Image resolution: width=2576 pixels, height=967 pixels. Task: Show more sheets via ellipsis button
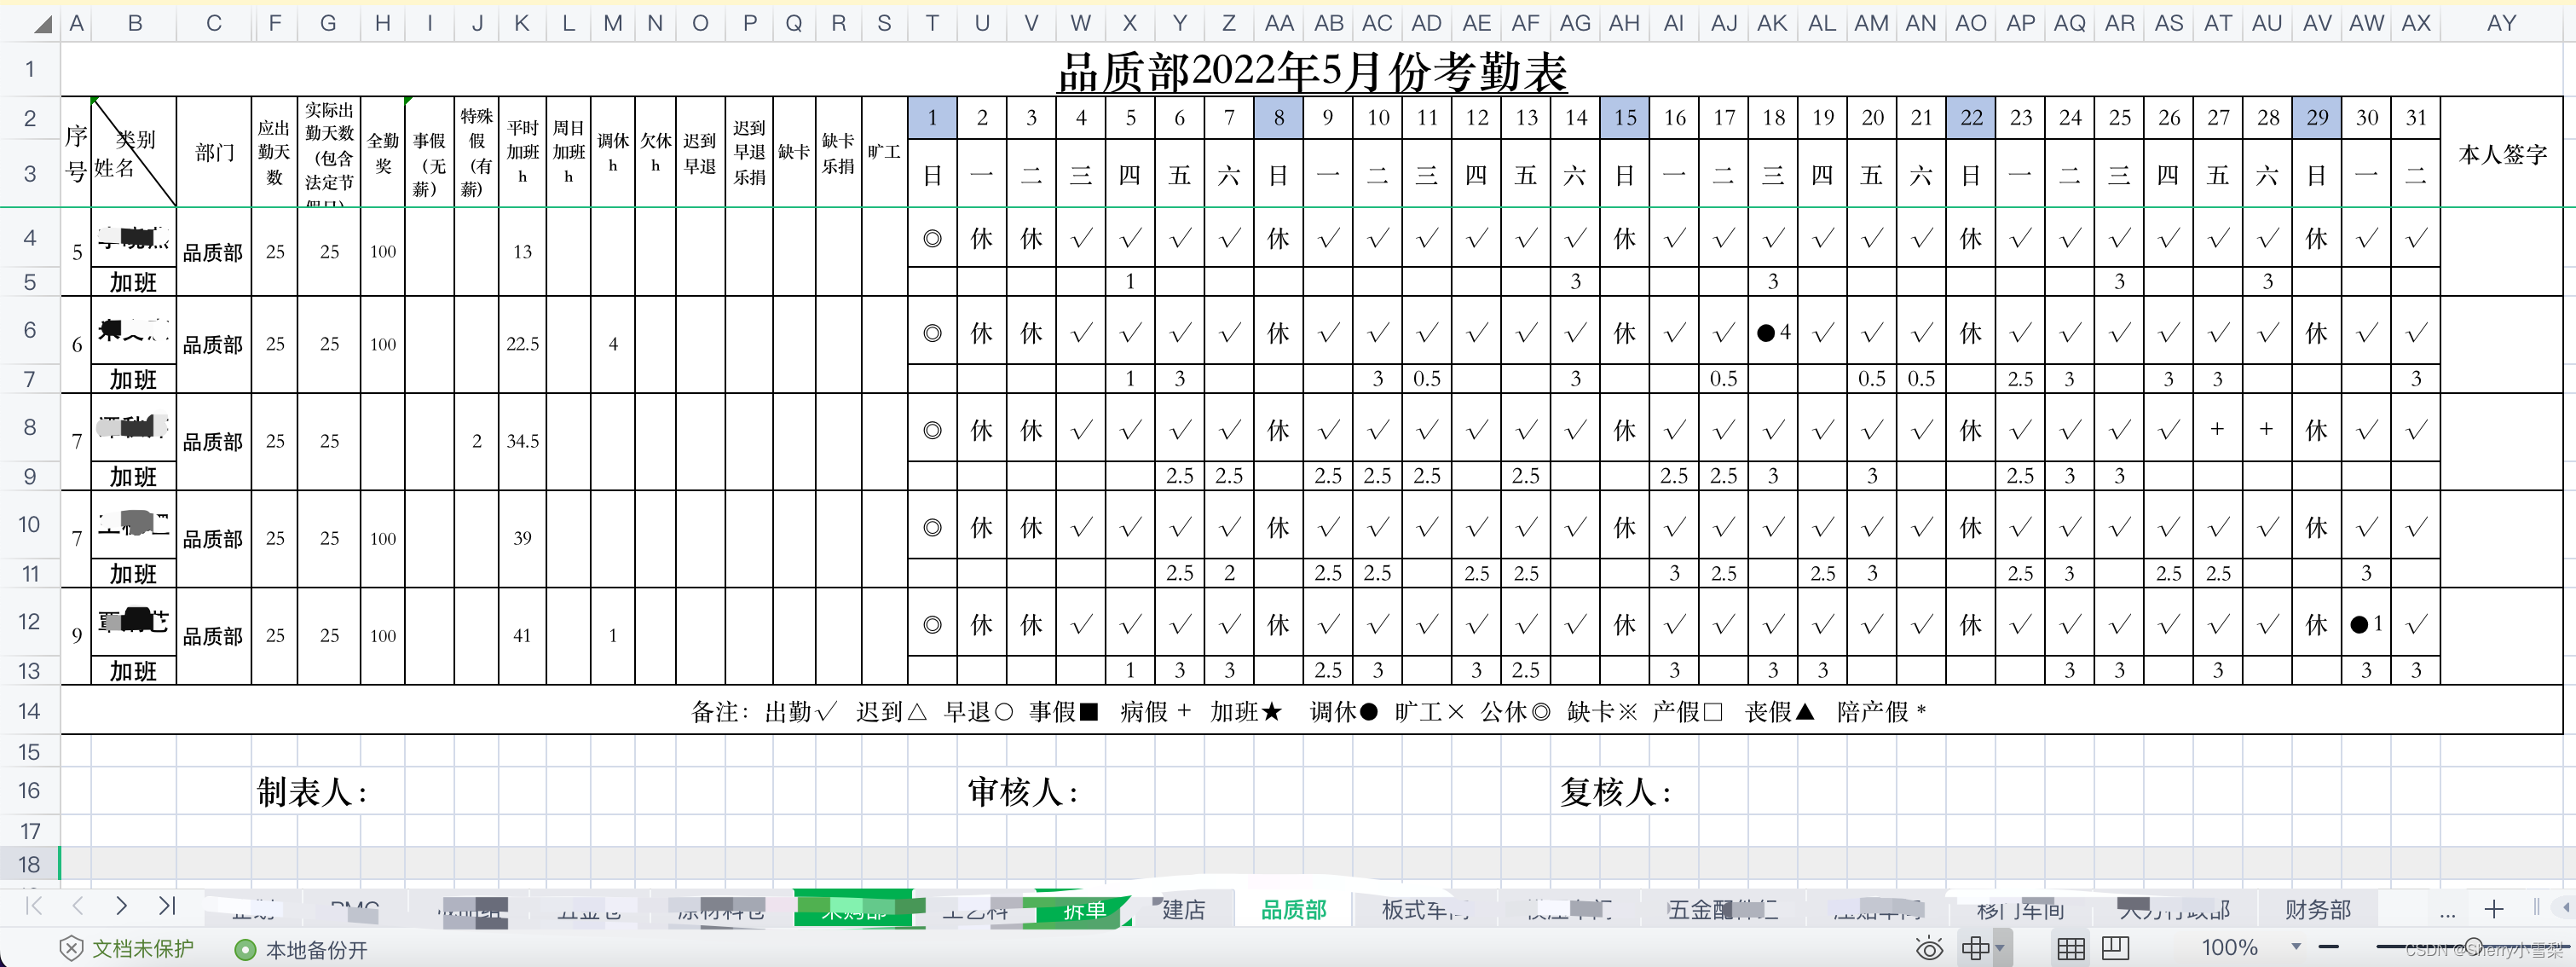pos(2447,911)
